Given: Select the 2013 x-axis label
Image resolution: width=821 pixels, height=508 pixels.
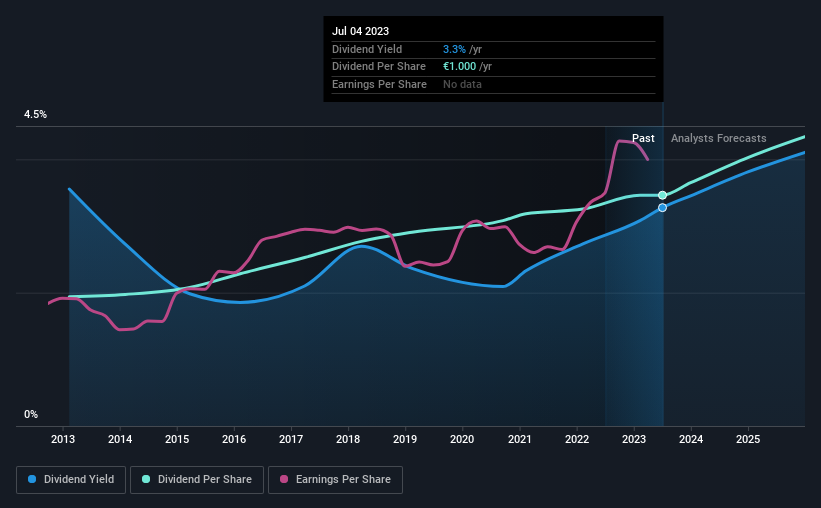Looking at the screenshot, I should tap(63, 439).
